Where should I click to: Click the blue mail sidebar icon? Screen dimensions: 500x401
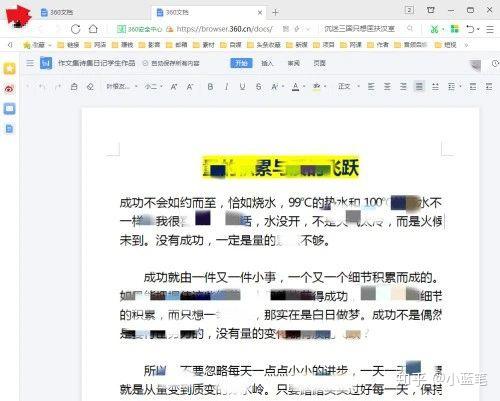coord(9,109)
